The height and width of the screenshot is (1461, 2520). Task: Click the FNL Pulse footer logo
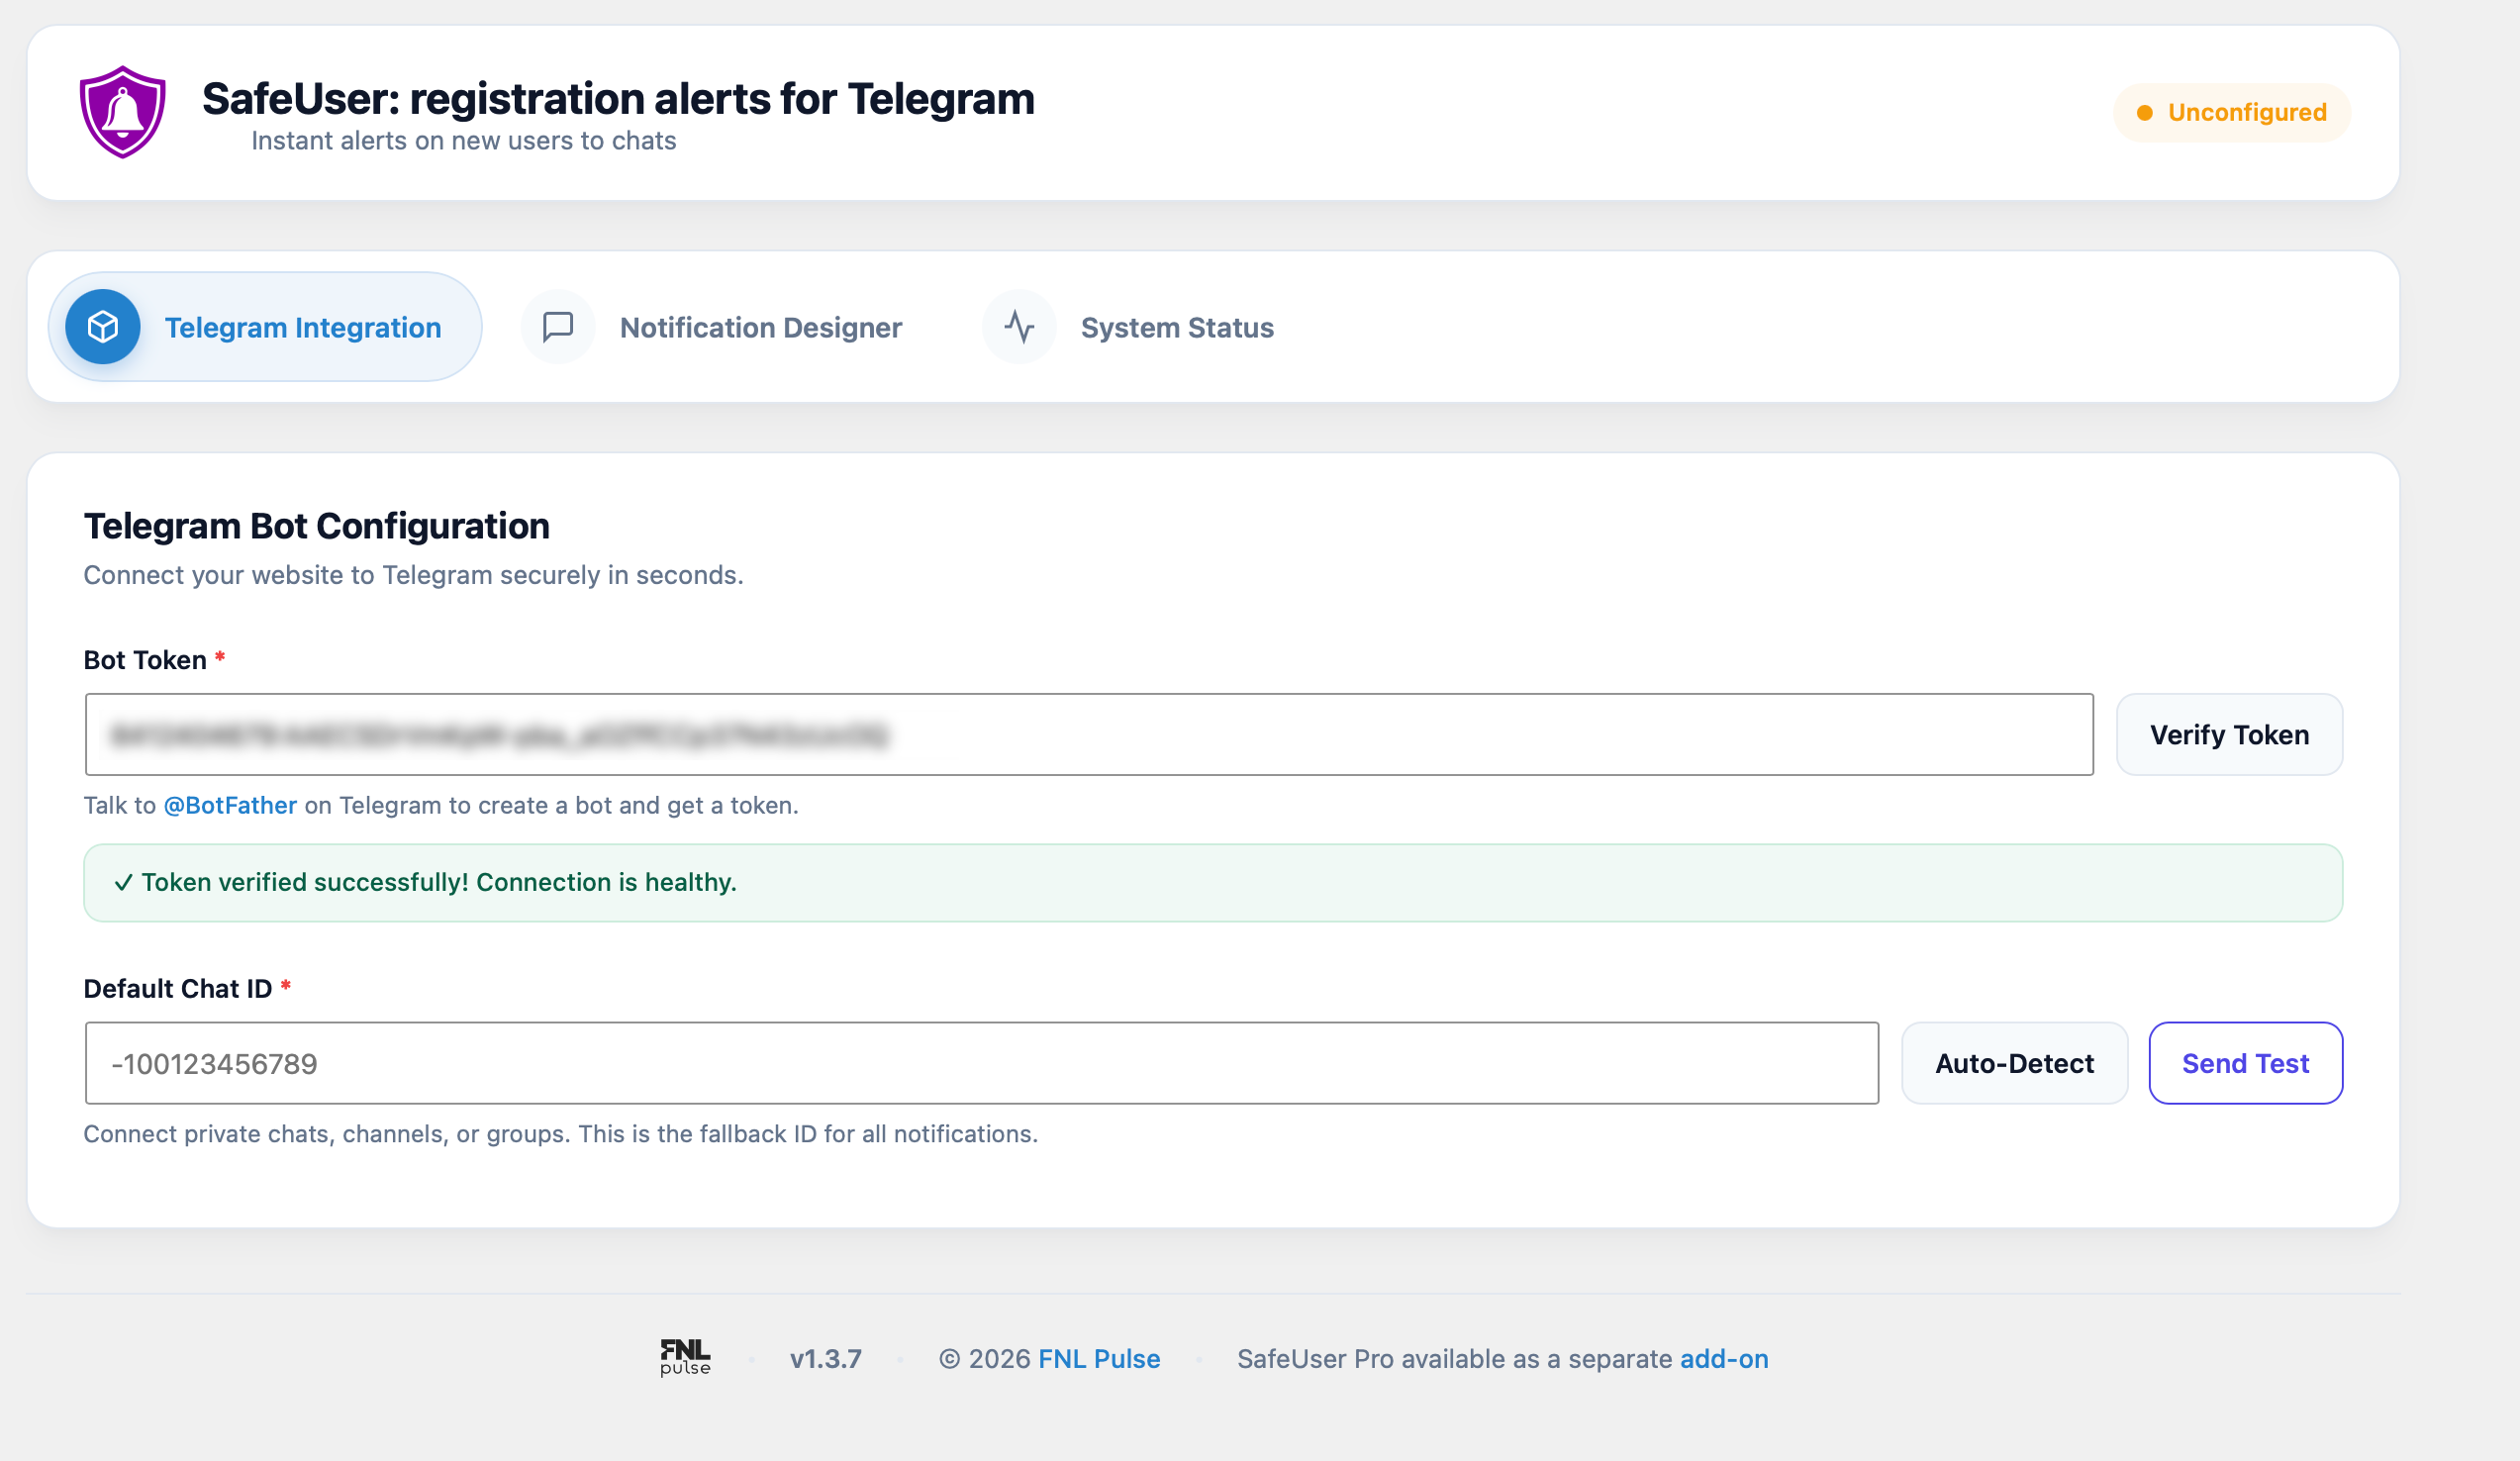click(685, 1358)
